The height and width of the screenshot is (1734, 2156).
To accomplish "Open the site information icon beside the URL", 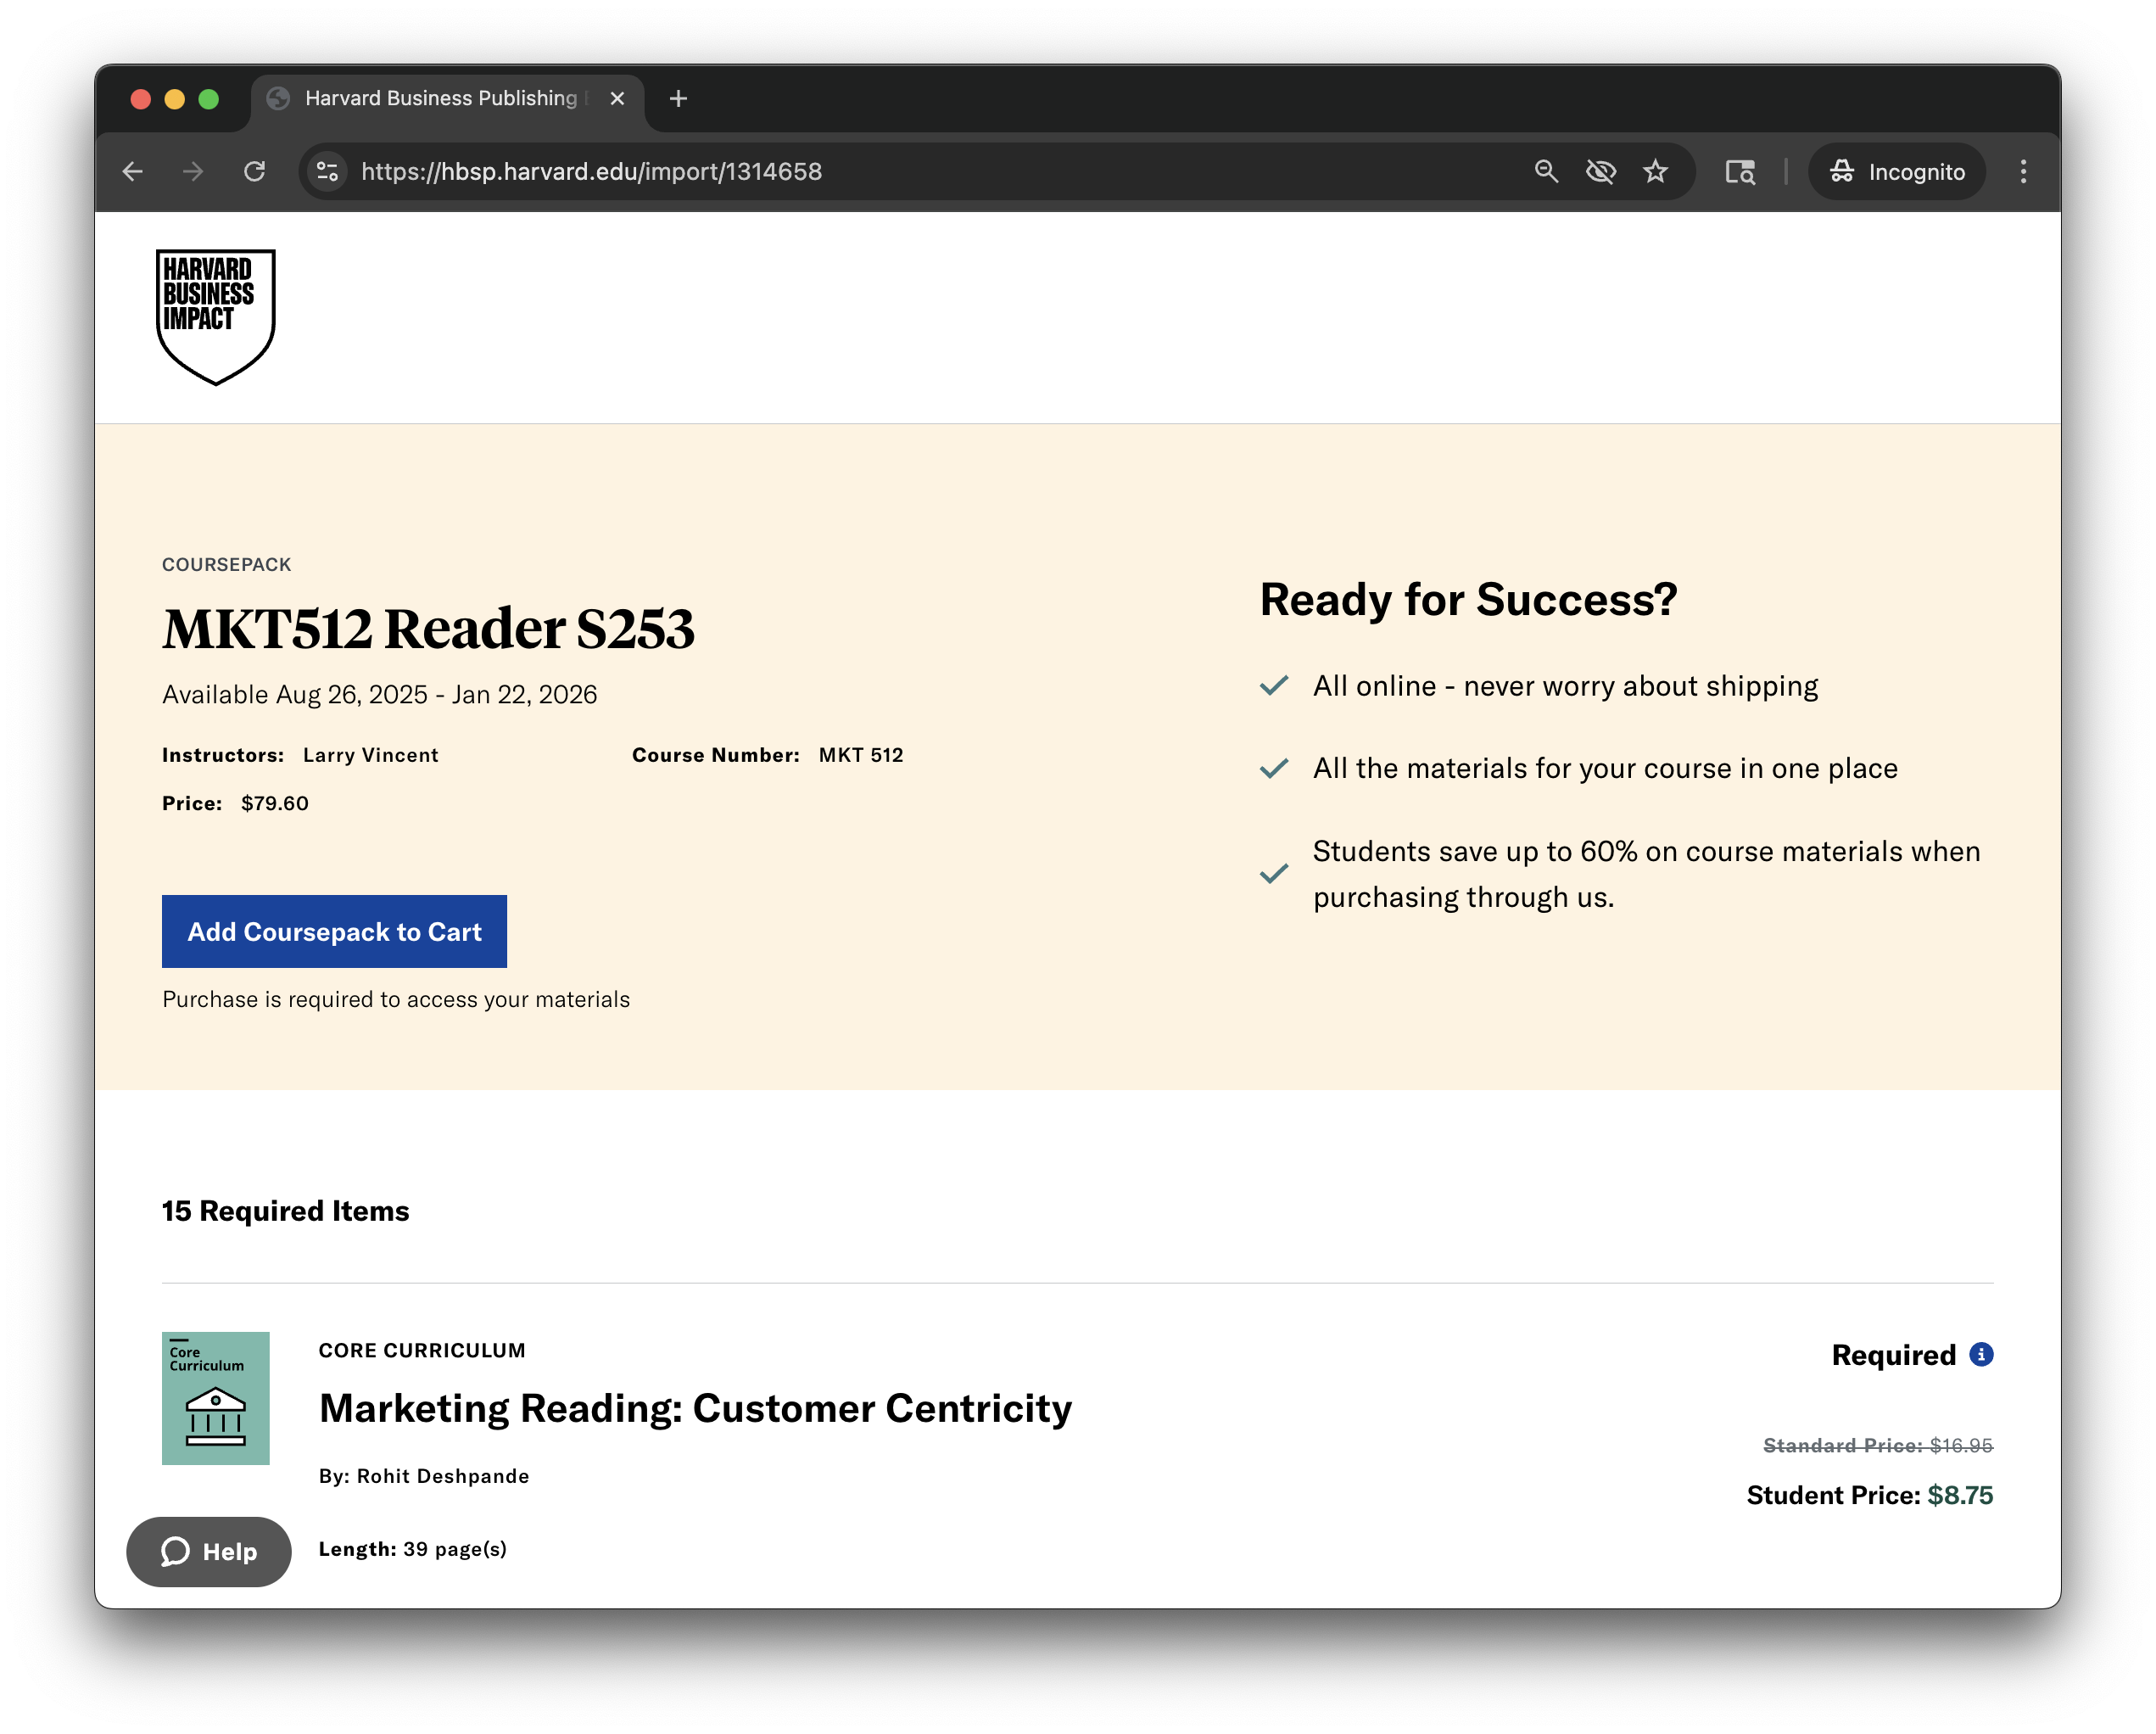I will [x=327, y=172].
